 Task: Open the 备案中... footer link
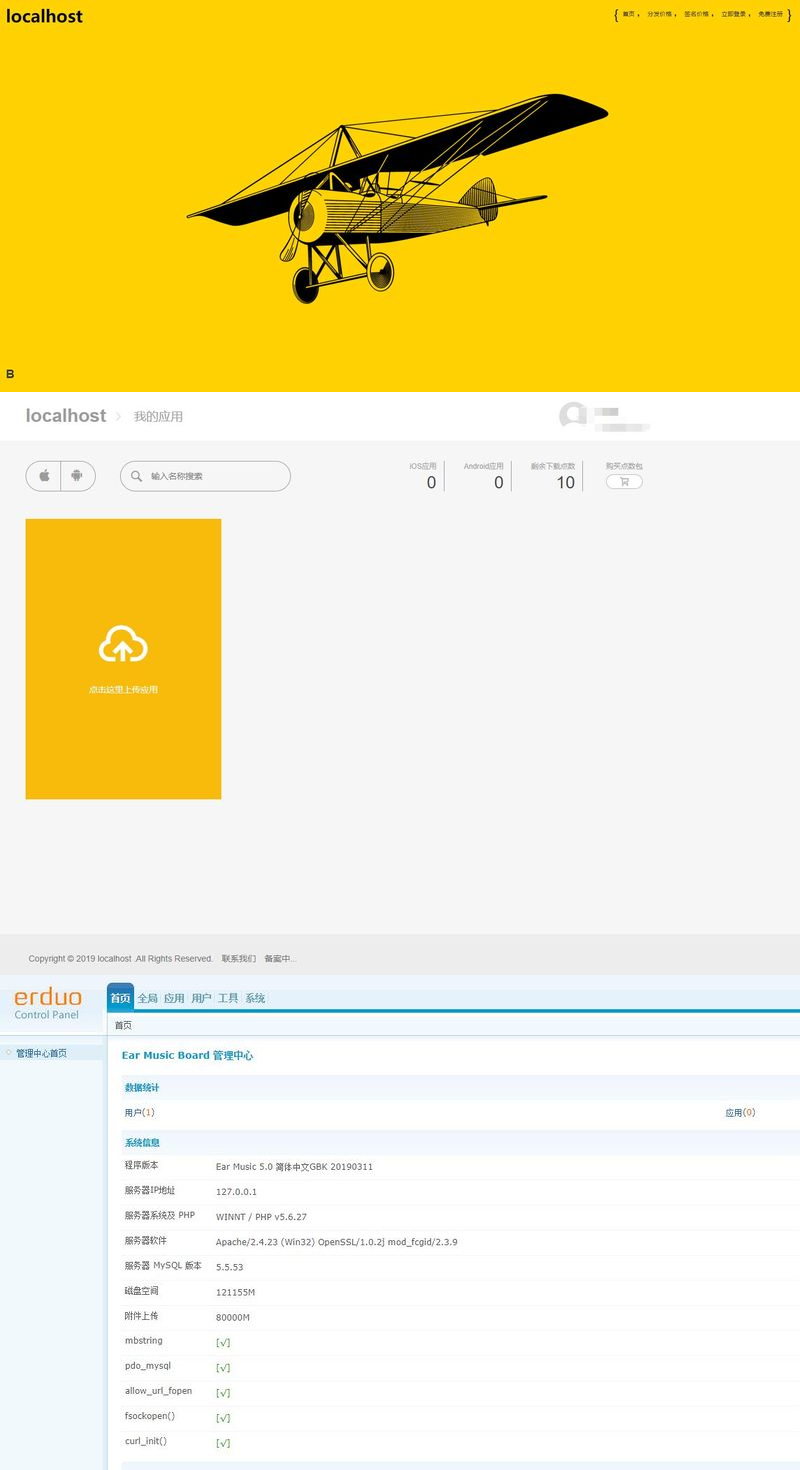(280, 958)
